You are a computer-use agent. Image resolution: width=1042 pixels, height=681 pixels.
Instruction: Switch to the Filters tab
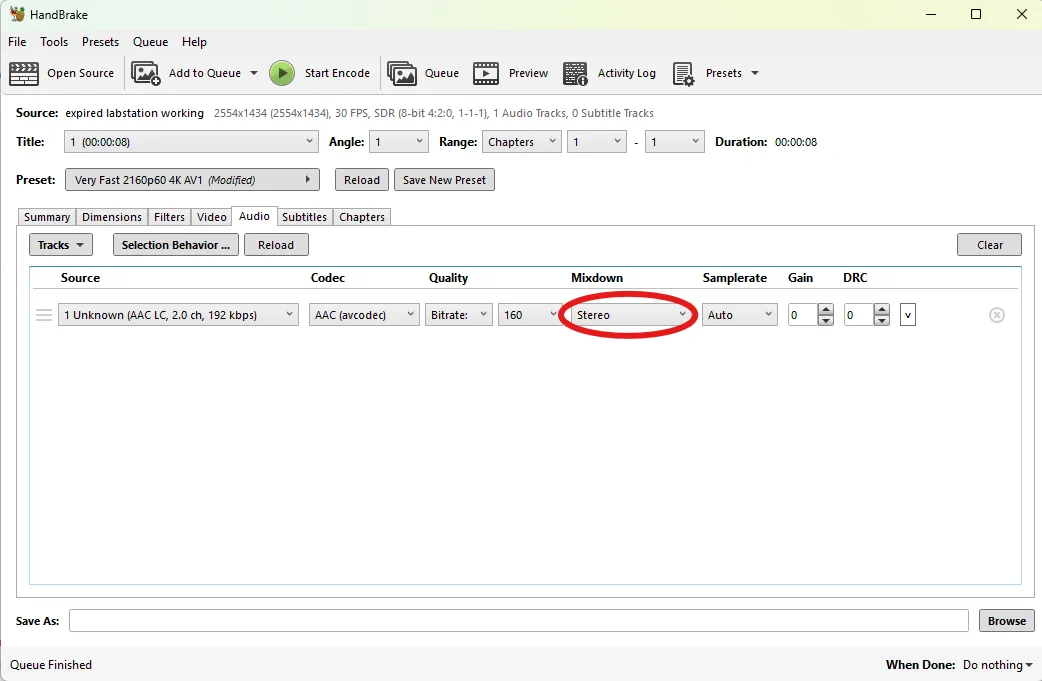(169, 217)
